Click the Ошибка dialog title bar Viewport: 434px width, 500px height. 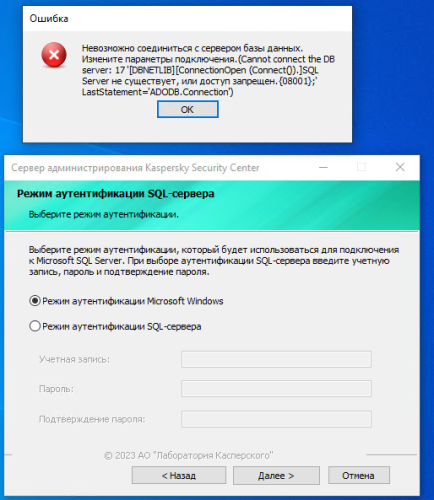click(187, 19)
